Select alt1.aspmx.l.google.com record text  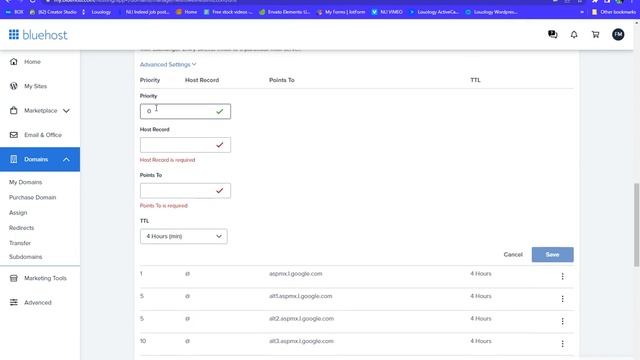pos(300,296)
